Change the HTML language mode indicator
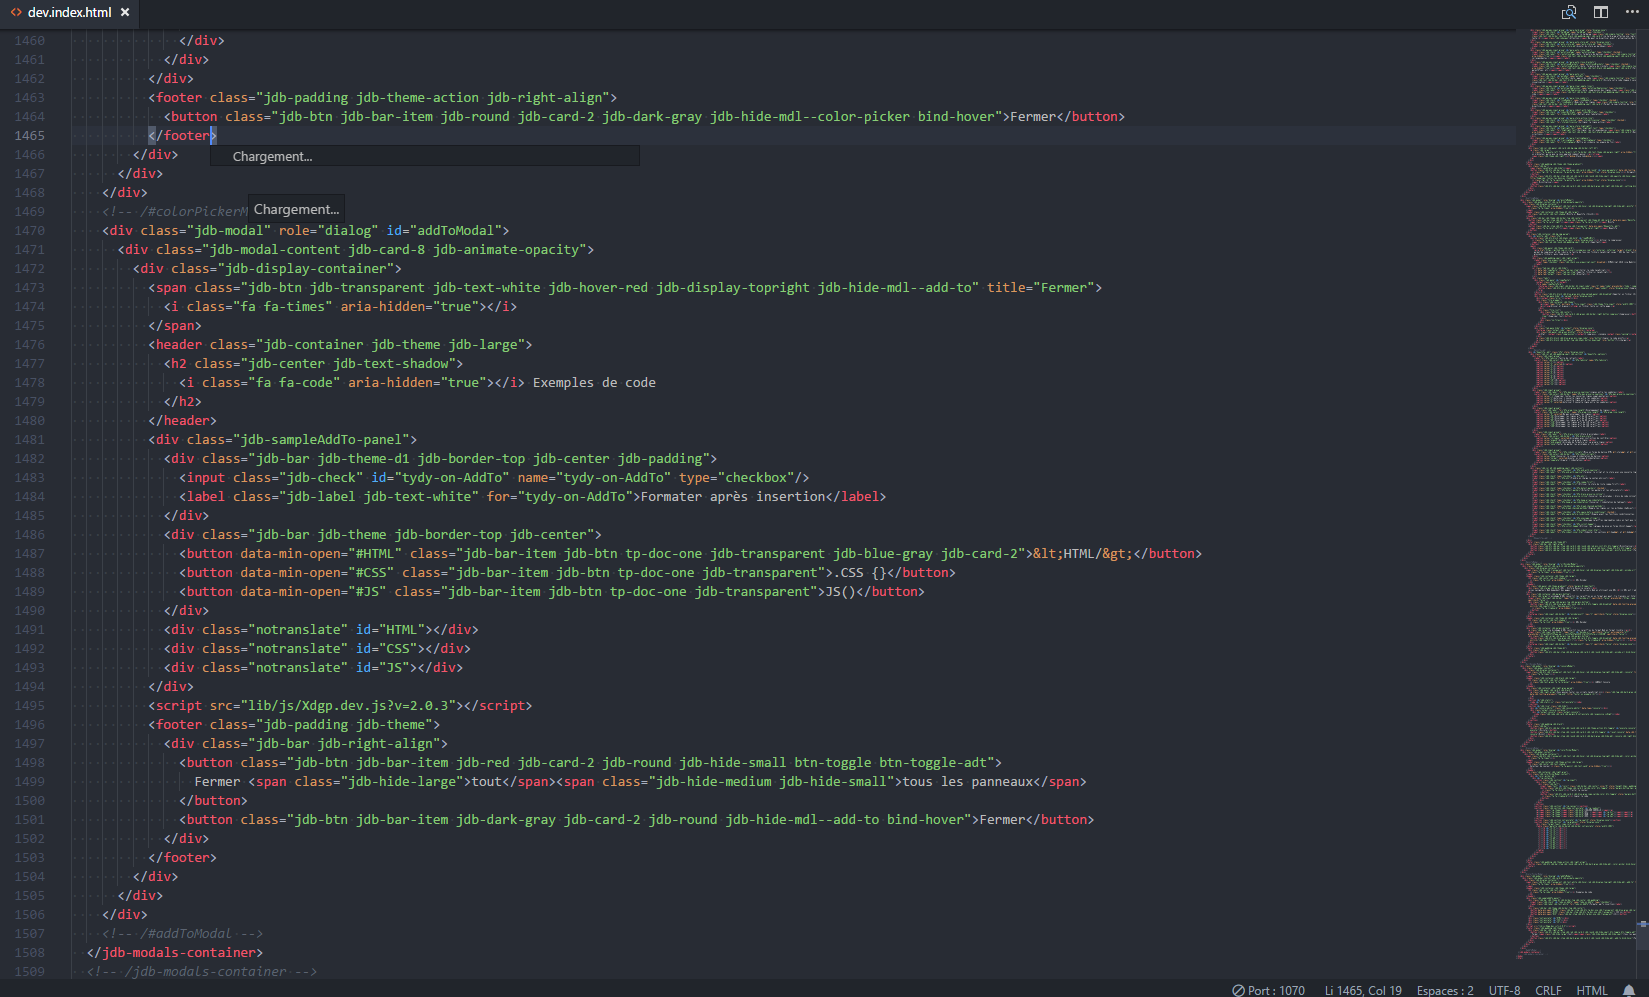1649x997 pixels. coord(1591,990)
